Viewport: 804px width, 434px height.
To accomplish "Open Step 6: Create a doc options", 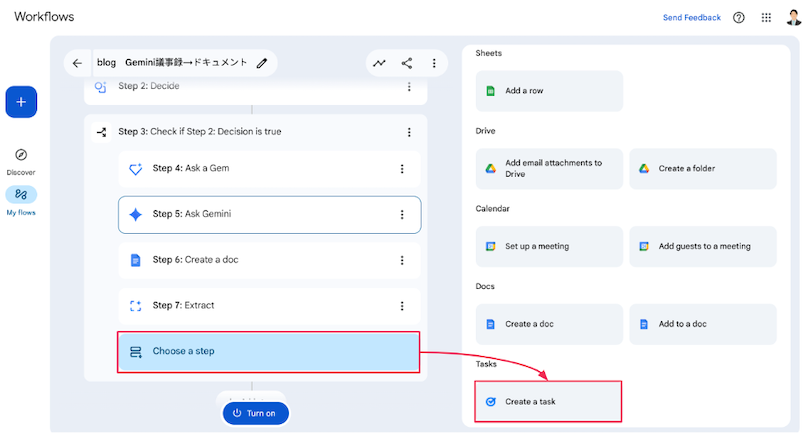I will pyautogui.click(x=402, y=260).
